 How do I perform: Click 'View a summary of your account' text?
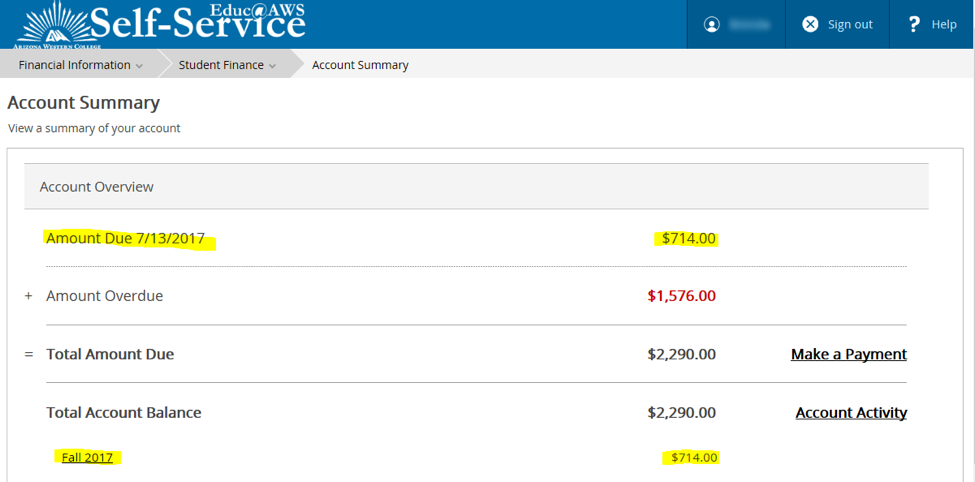[x=94, y=129]
